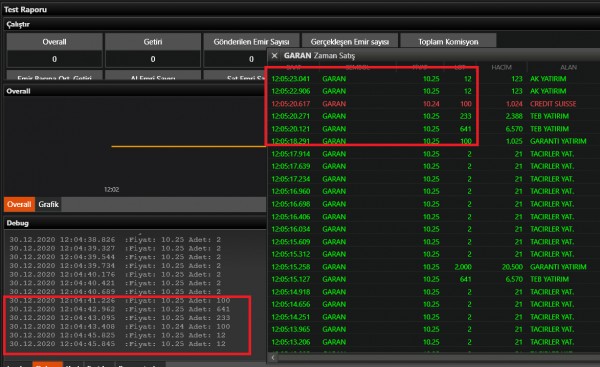Click the debug line at 12:04:45.825
The image size is (600, 367).
(x=117, y=335)
